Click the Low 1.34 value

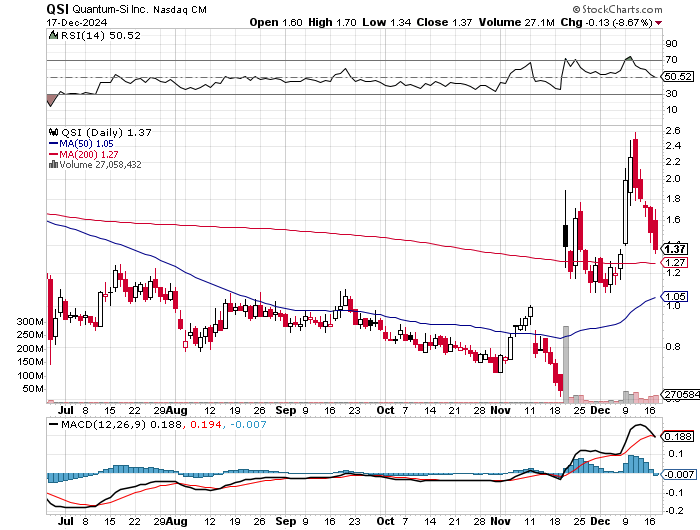[x=387, y=22]
